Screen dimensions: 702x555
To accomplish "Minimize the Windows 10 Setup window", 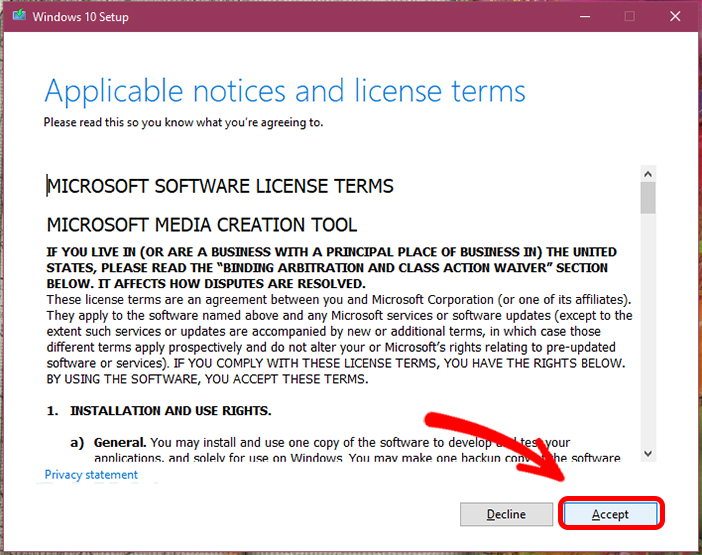I will pos(583,17).
